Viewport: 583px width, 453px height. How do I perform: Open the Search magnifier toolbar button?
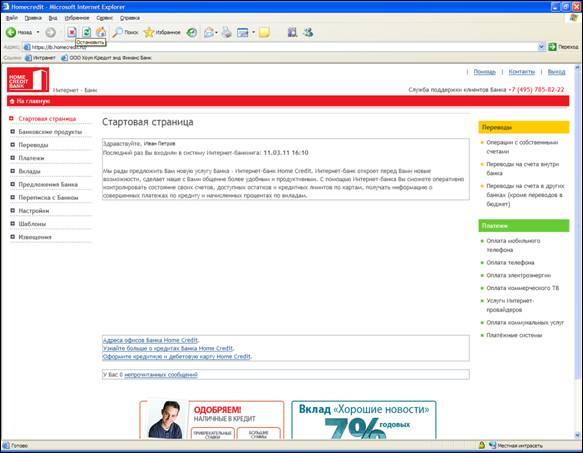coord(125,32)
